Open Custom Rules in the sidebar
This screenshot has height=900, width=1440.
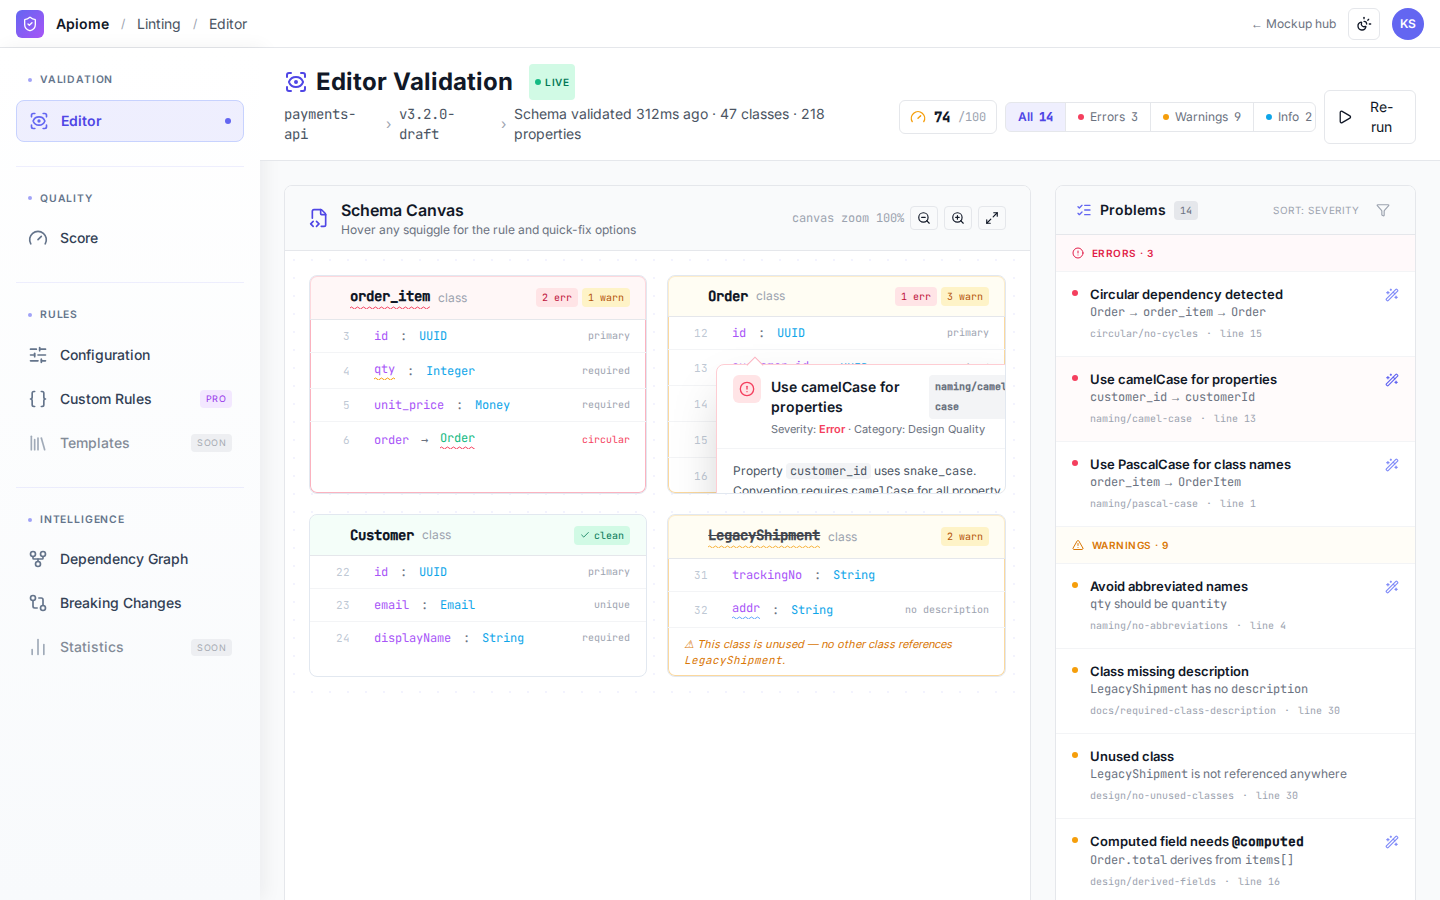(130, 399)
